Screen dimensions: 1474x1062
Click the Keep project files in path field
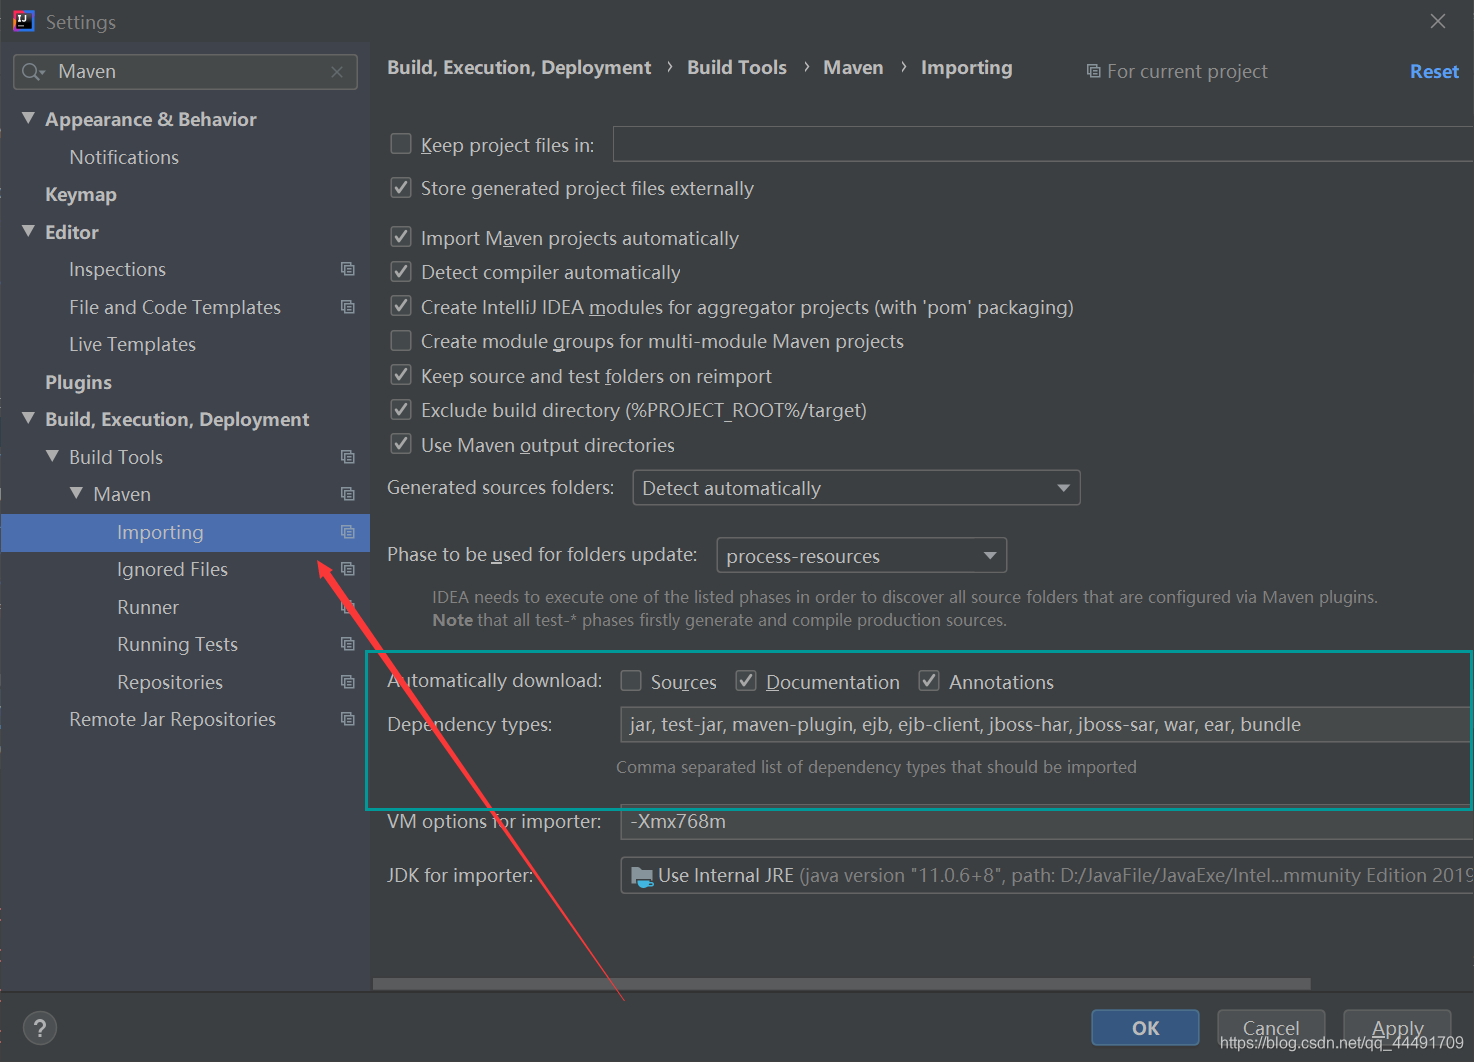[x=1043, y=144]
